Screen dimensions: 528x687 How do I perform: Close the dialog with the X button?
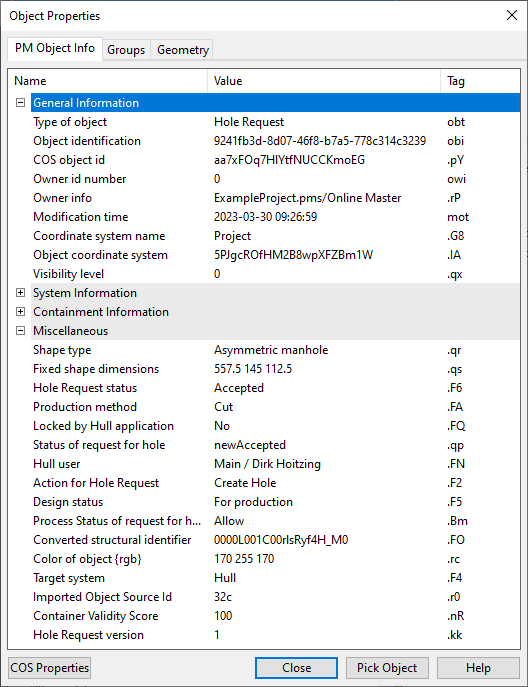tap(512, 15)
